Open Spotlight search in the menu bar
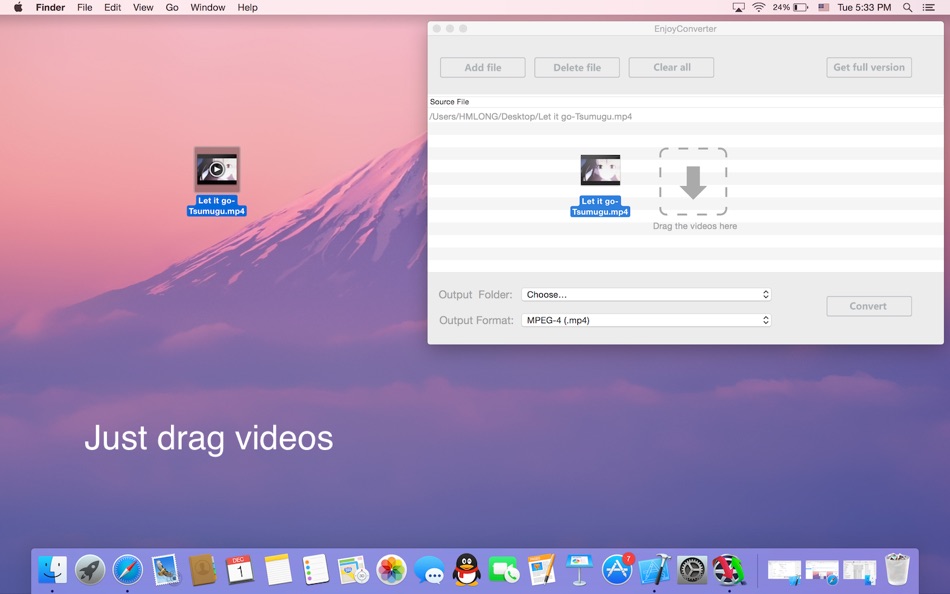The image size is (950, 594). click(x=905, y=7)
